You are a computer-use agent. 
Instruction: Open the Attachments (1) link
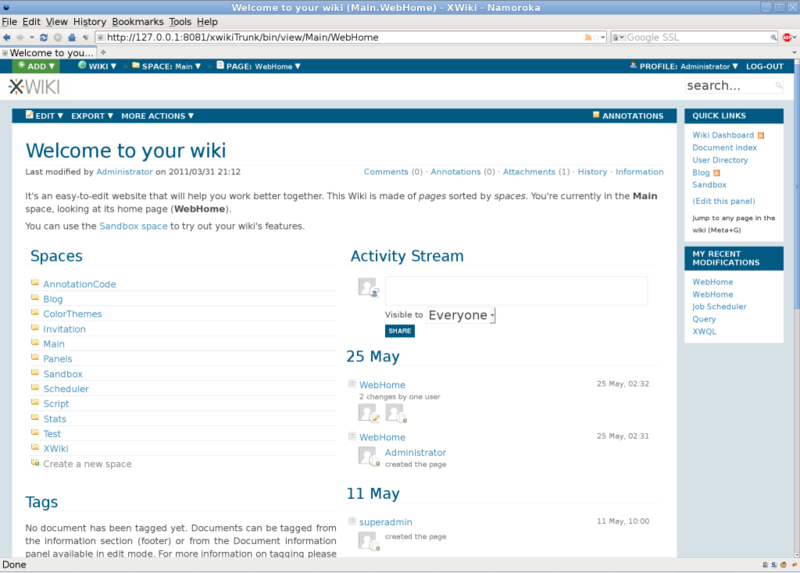[536, 172]
